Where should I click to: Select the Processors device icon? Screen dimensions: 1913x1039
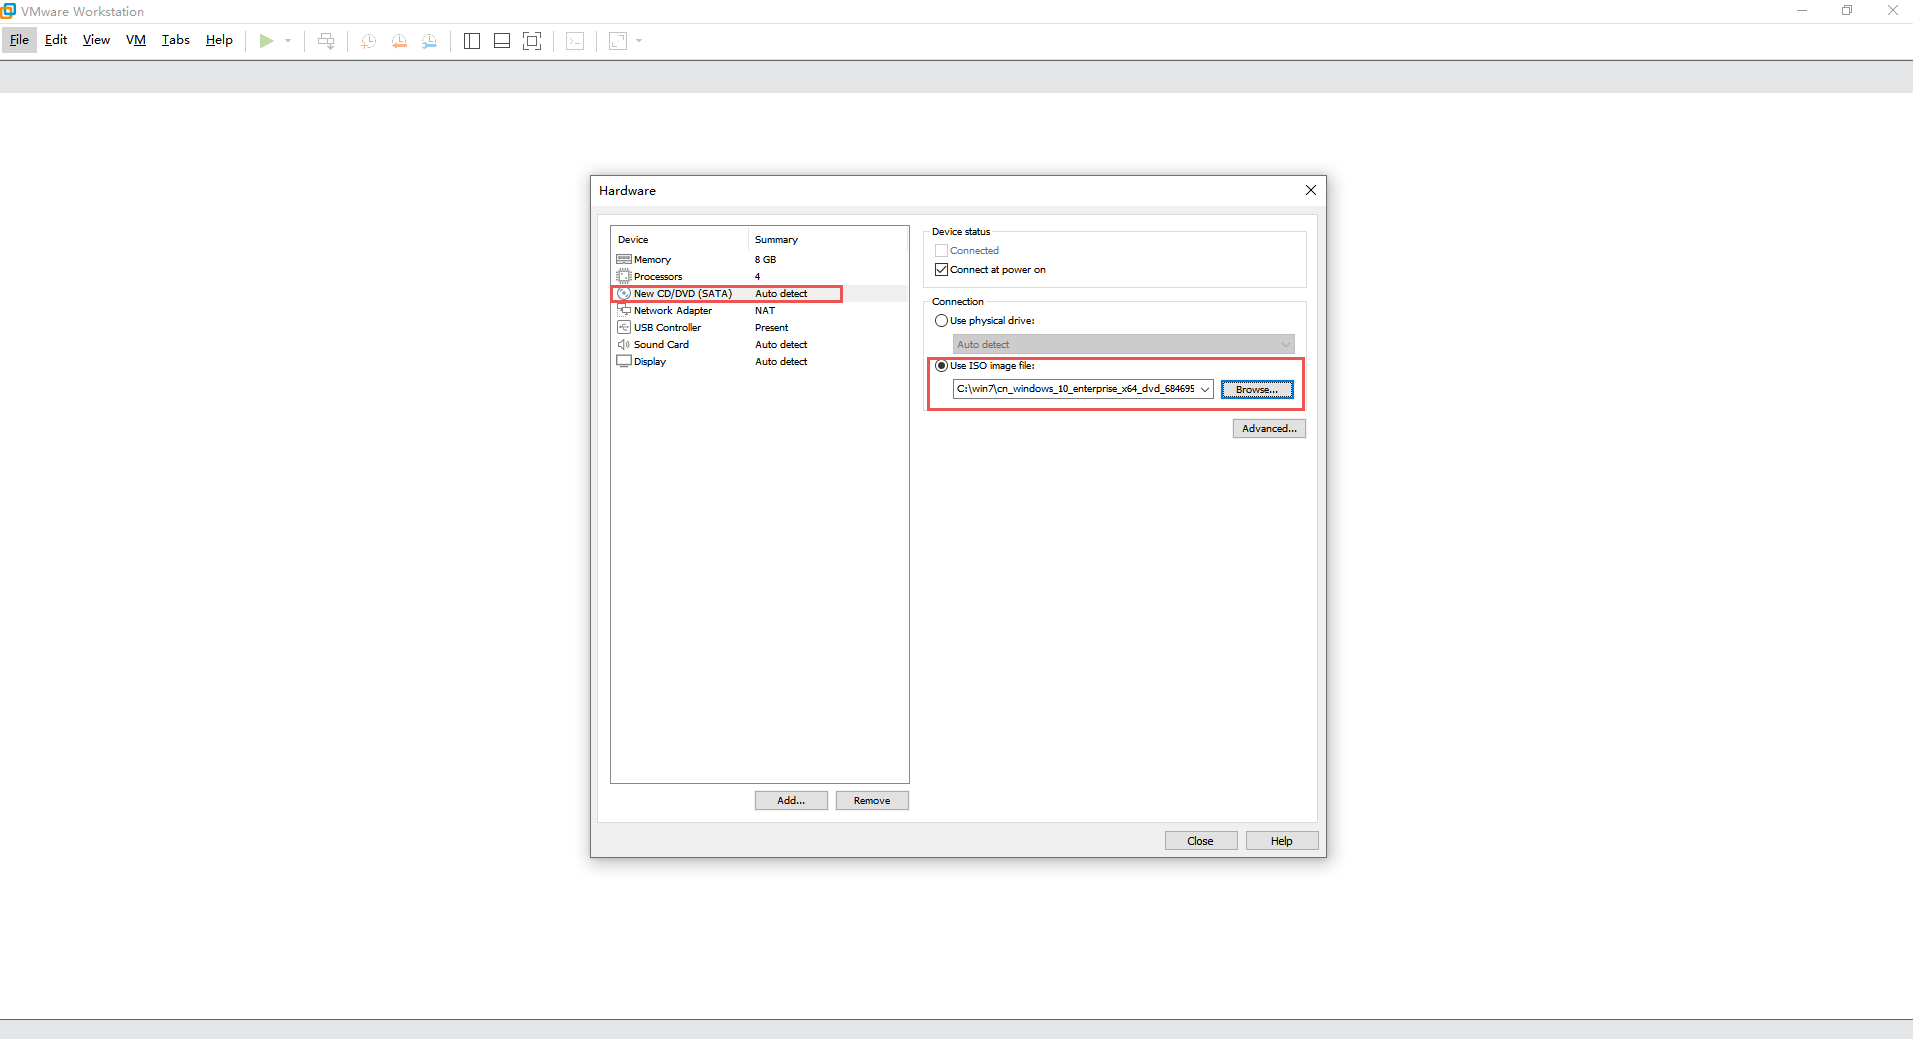624,276
